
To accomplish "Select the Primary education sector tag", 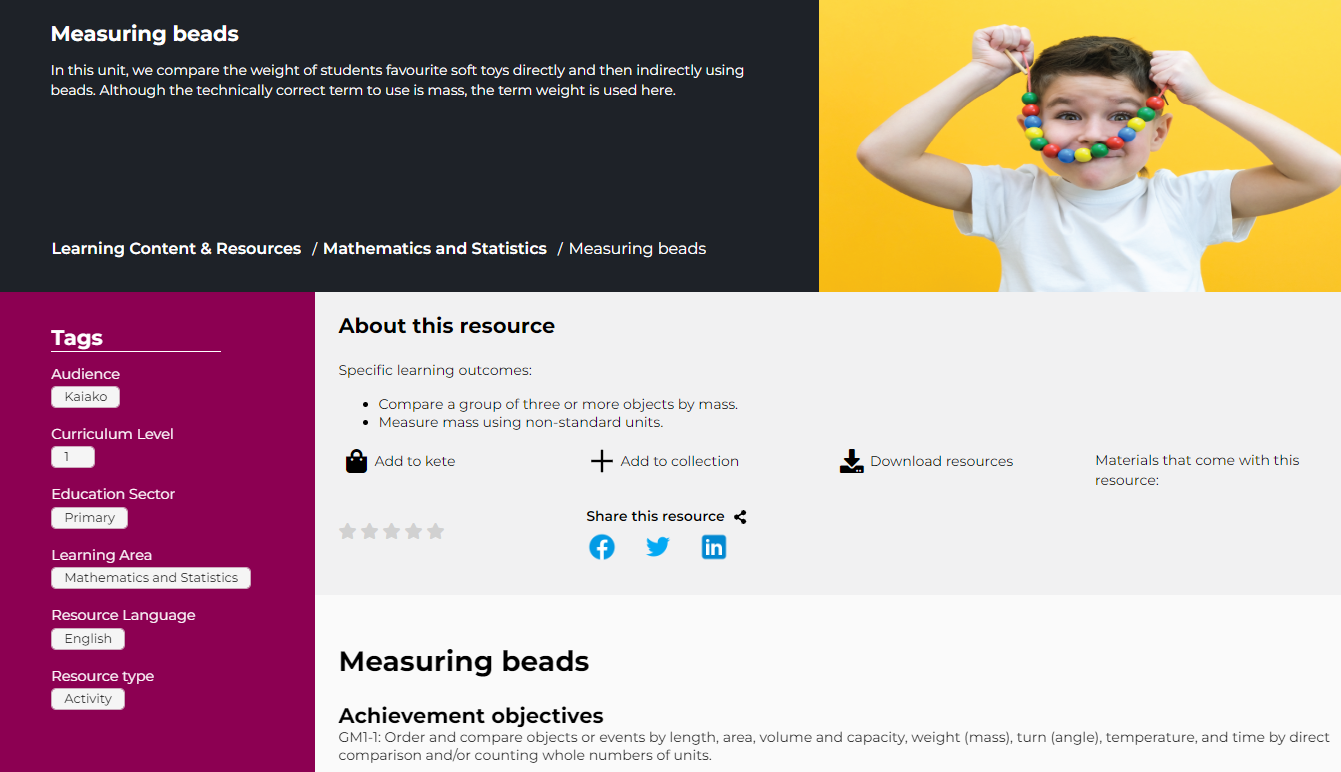I will click(x=89, y=518).
